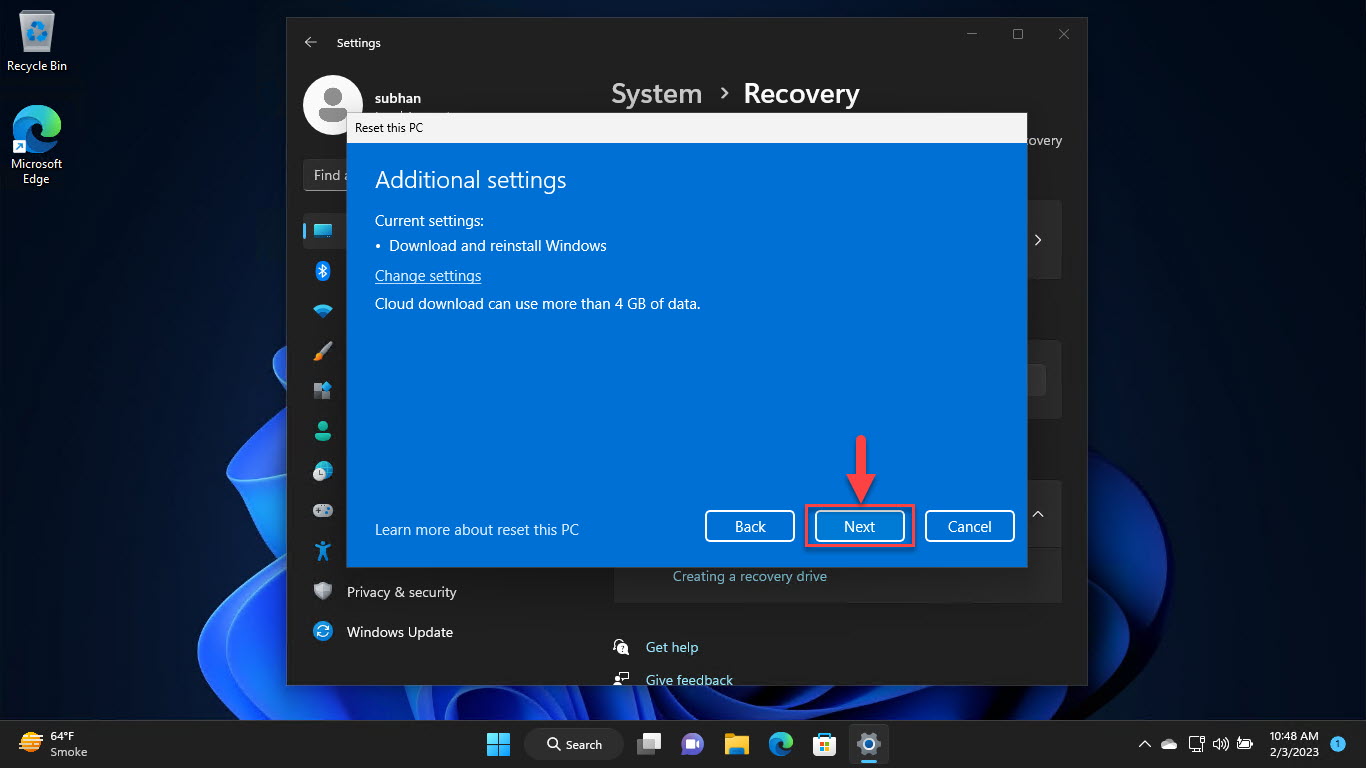
Task: Click the subhan profile avatar
Action: tap(332, 104)
